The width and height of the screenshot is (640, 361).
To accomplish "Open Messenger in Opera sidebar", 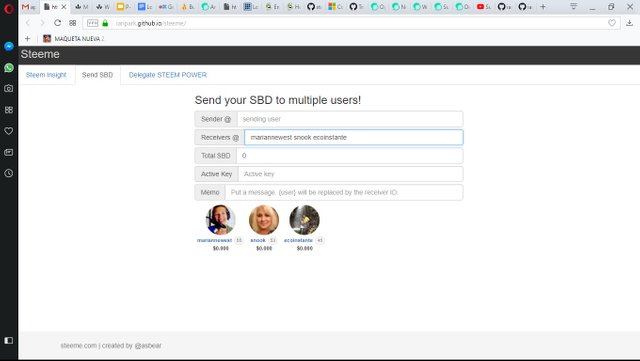I will point(9,47).
